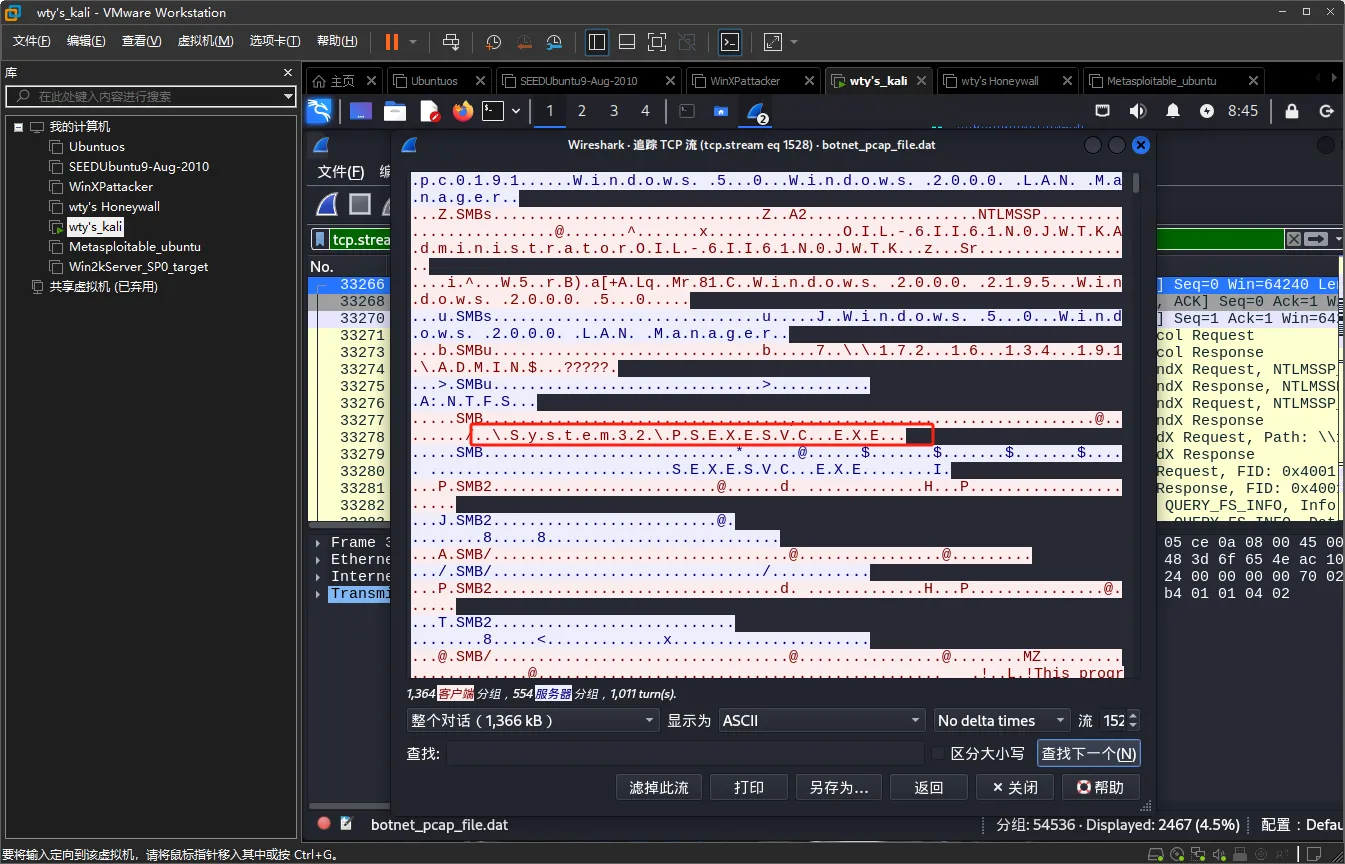Click the Kali log out icon
Image resolution: width=1345 pixels, height=864 pixels.
pos(1327,111)
